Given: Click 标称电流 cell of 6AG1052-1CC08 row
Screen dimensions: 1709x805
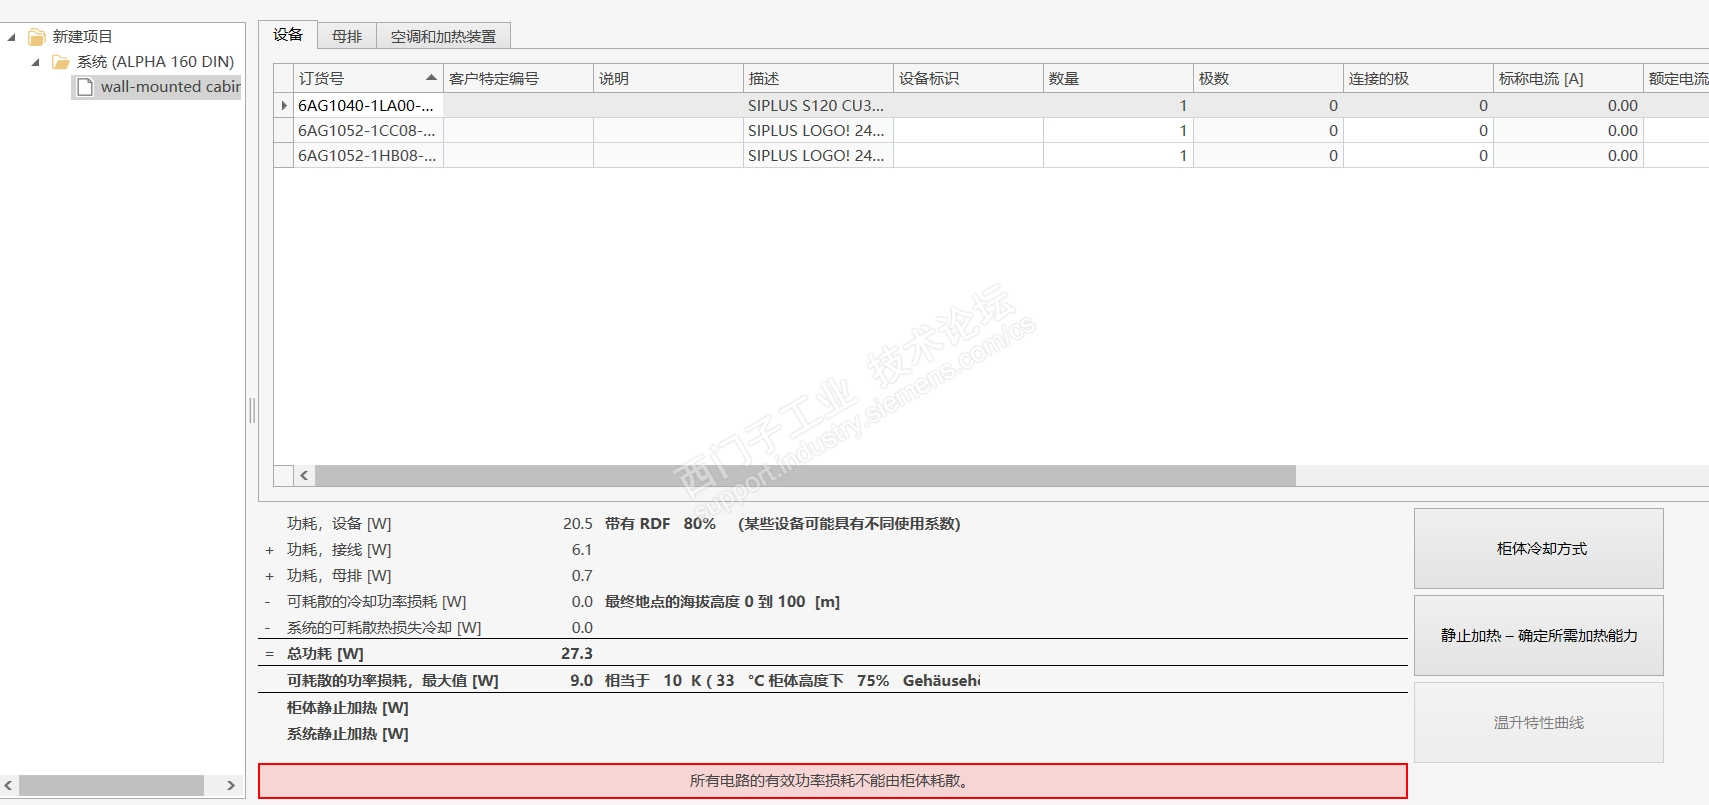Looking at the screenshot, I should coord(1568,130).
